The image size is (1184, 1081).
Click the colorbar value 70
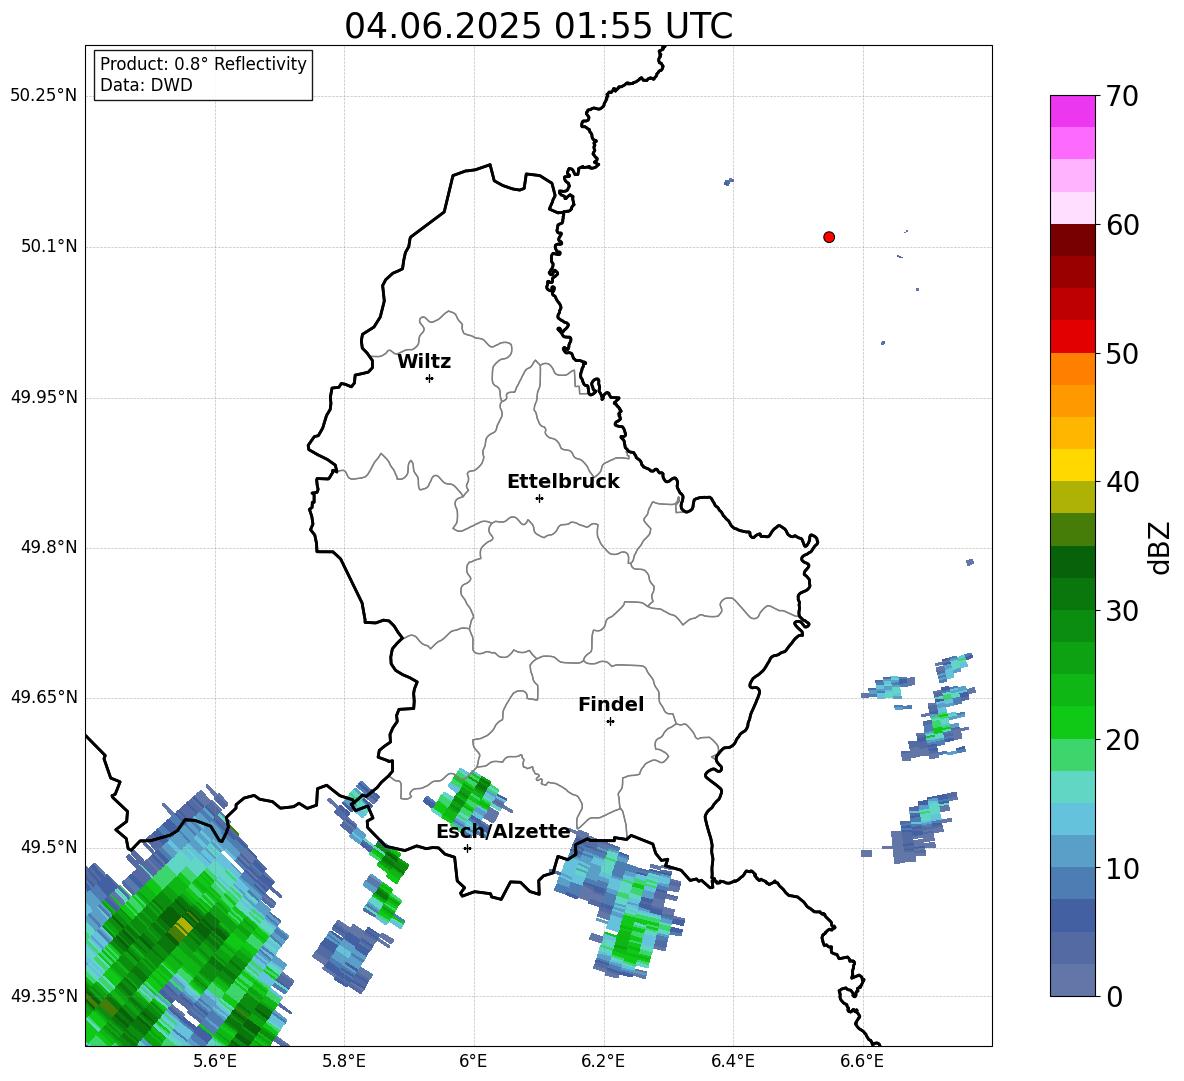(x=1122, y=97)
